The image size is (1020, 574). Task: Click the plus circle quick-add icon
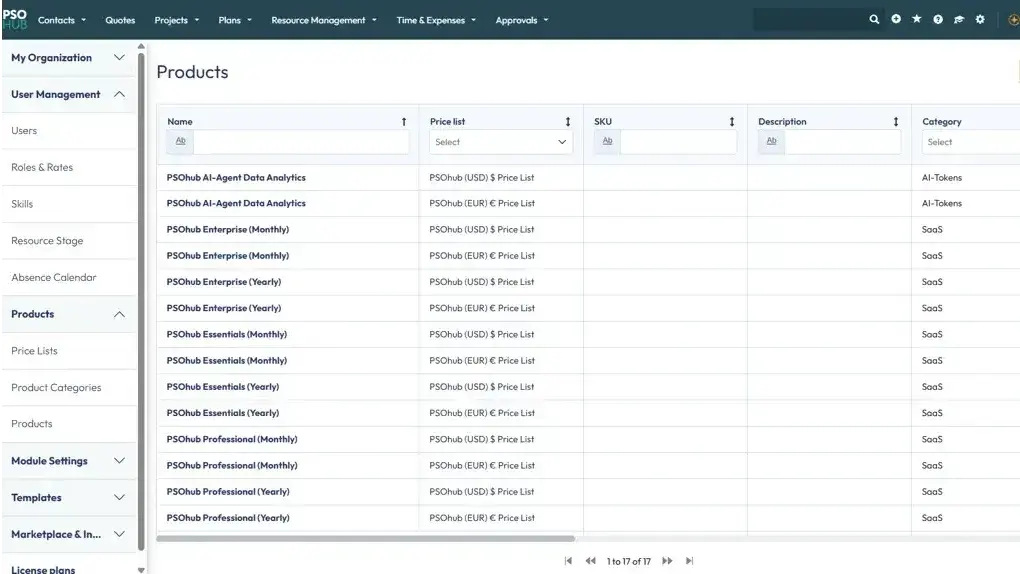pyautogui.click(x=896, y=19)
